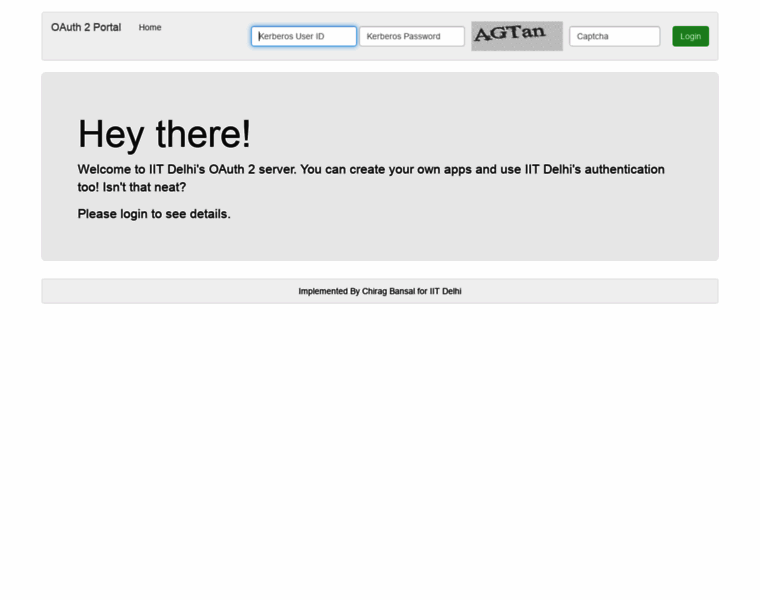This screenshot has width=760, height=600.
Task: Click the 'Welcome to IIT Delhi's OAuth 2 server' paragraph
Action: coord(371,178)
